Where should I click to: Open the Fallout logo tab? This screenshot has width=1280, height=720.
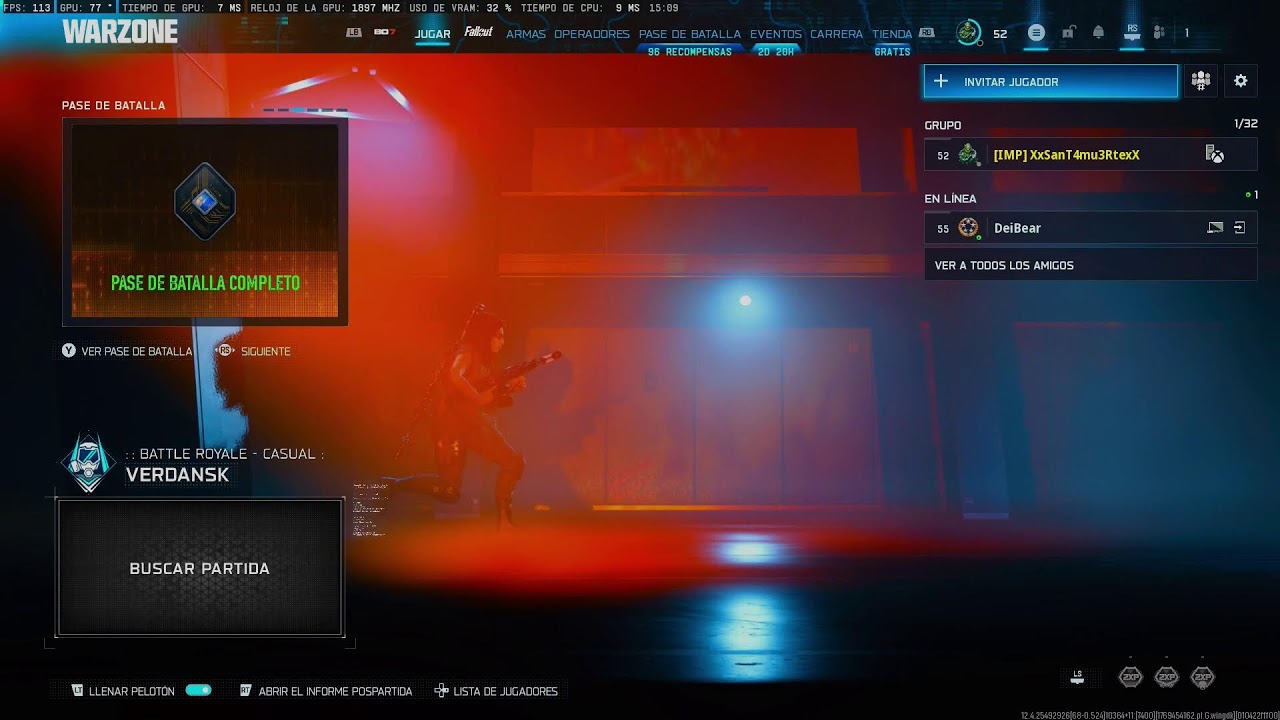(478, 33)
